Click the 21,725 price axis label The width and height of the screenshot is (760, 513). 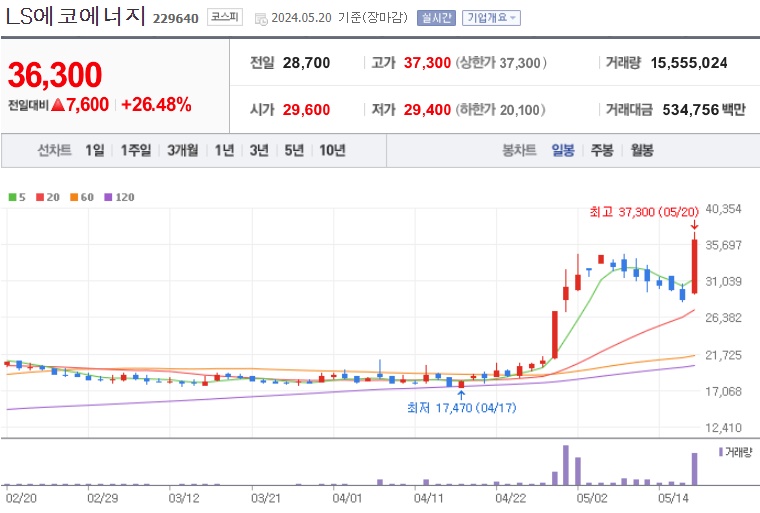723,355
